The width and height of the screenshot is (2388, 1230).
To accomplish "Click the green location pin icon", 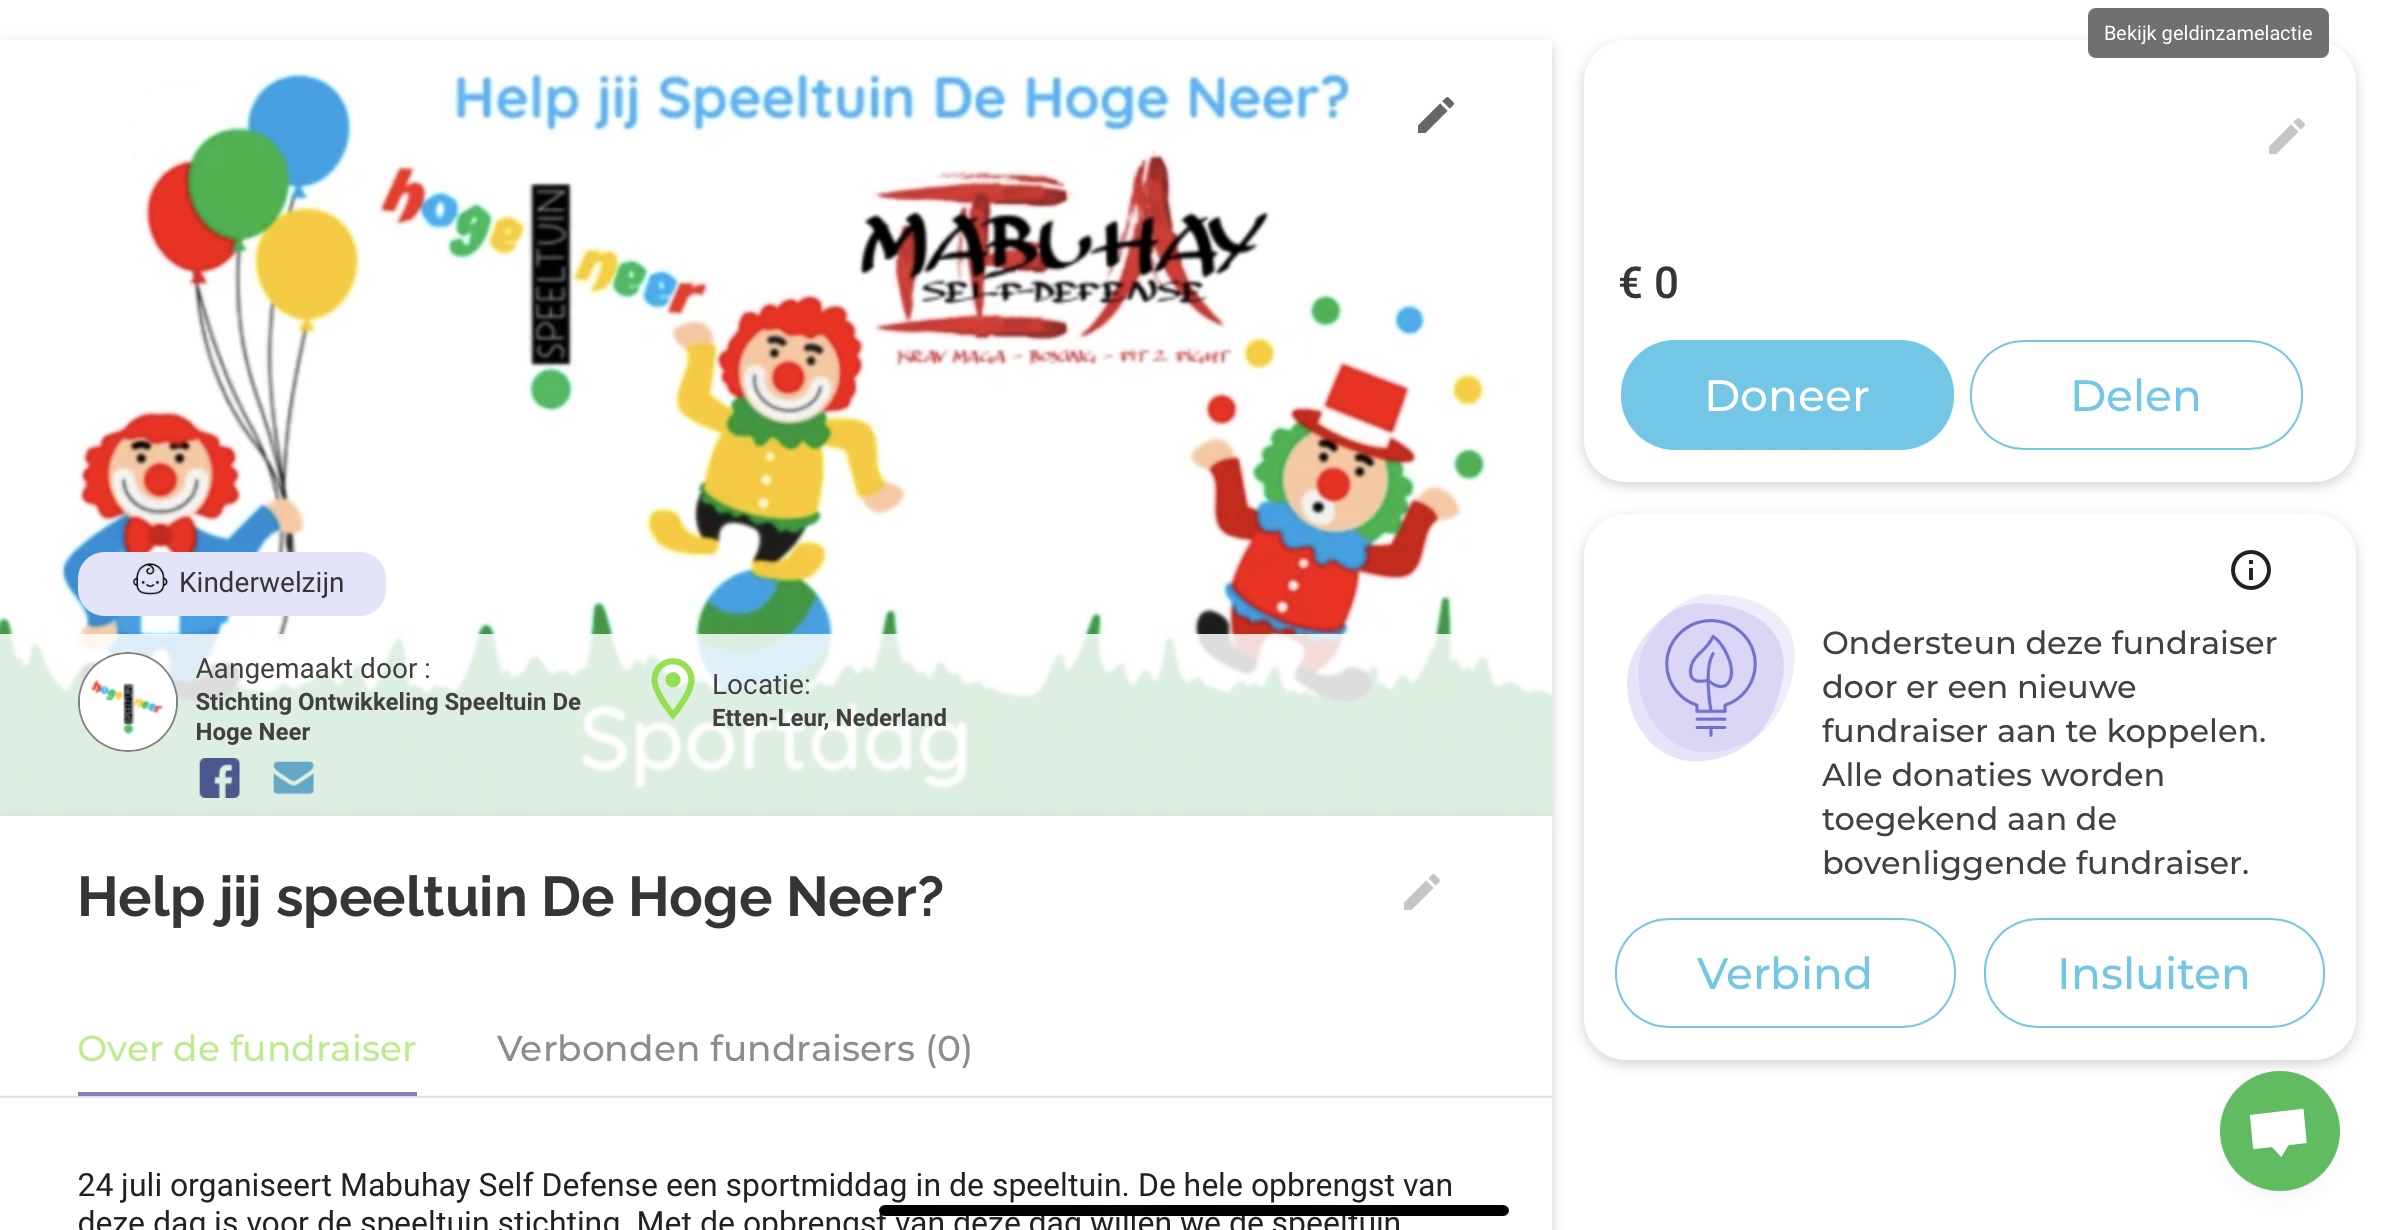I will 673,688.
